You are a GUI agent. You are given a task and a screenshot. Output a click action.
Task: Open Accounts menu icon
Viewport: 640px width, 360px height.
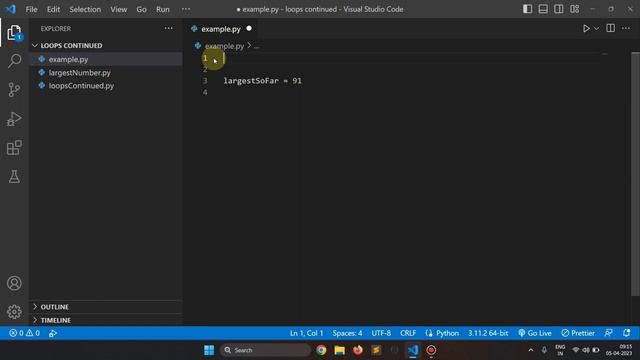14,283
